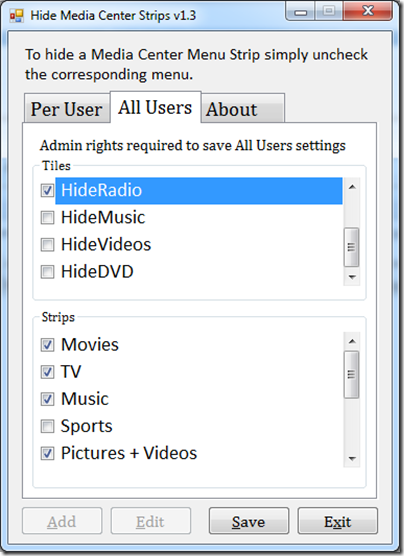Click the Exit button
This screenshot has width=404, height=556.
(337, 521)
